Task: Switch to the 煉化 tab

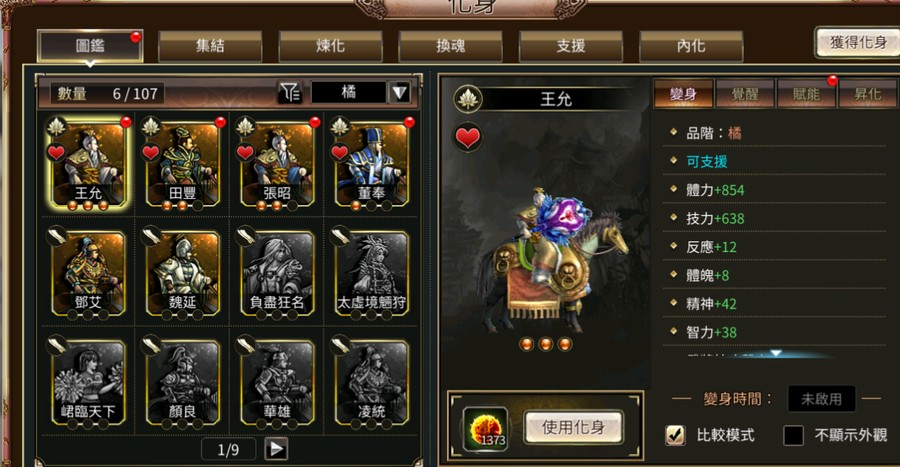Action: point(331,46)
